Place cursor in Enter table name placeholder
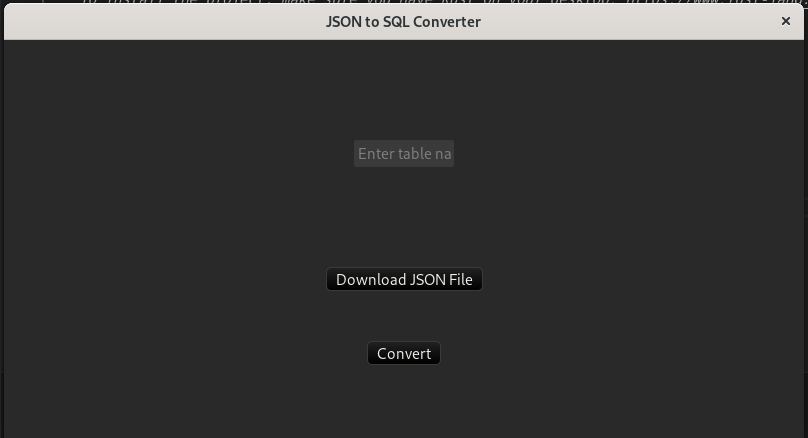The width and height of the screenshot is (808, 438). (x=405, y=154)
